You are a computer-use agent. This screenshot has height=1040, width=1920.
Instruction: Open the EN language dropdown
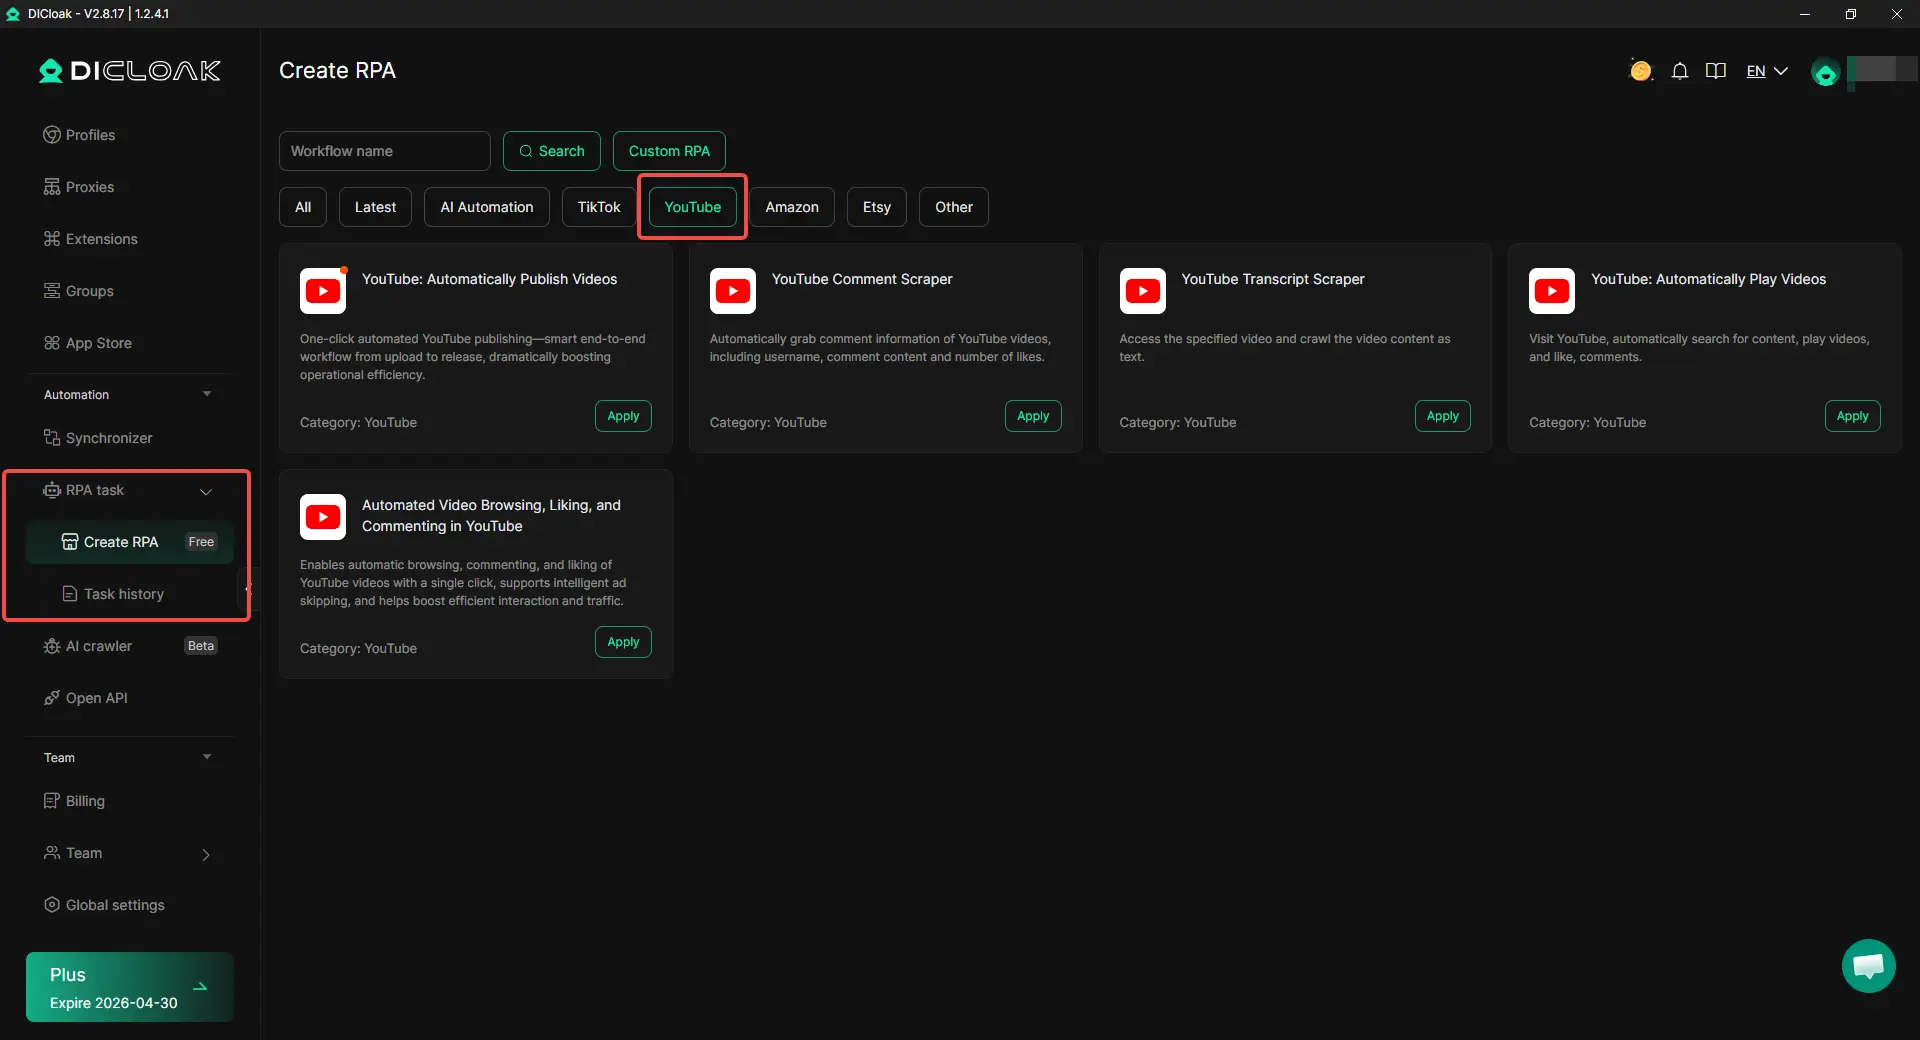pos(1766,71)
